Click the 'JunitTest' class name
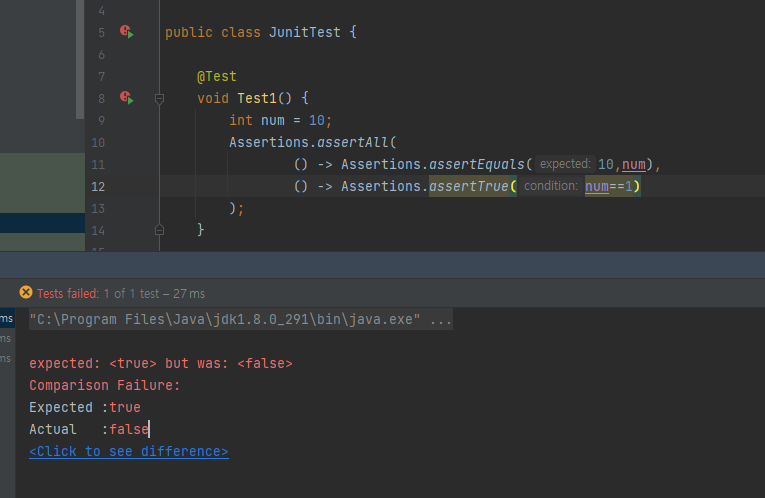This screenshot has width=765, height=498. click(x=304, y=32)
